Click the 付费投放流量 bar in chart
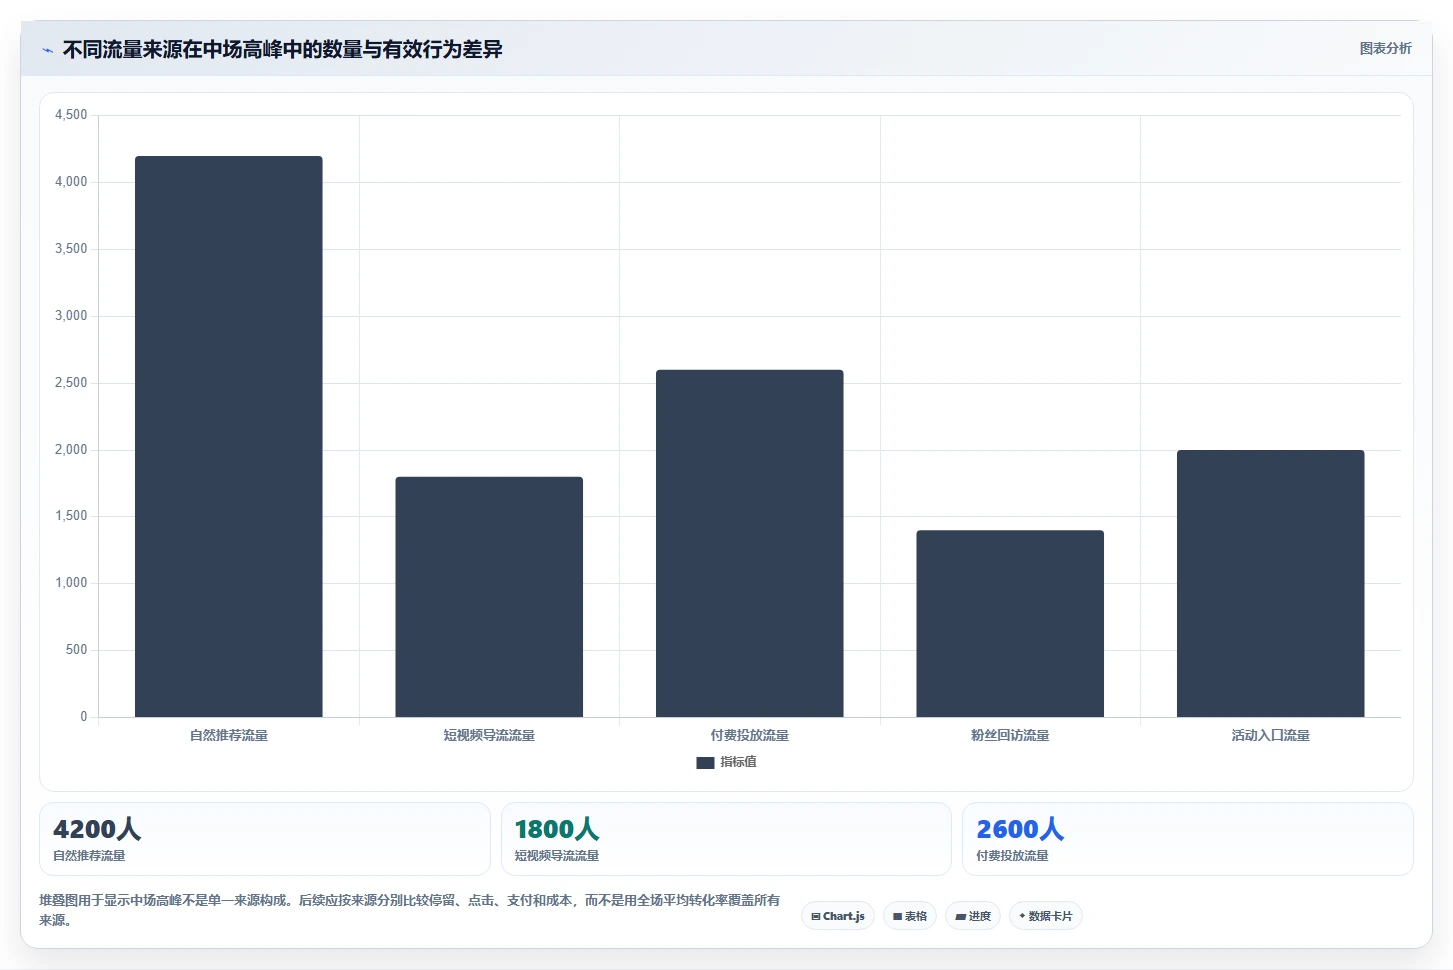Screen dimensions: 1453x970 click(750, 543)
